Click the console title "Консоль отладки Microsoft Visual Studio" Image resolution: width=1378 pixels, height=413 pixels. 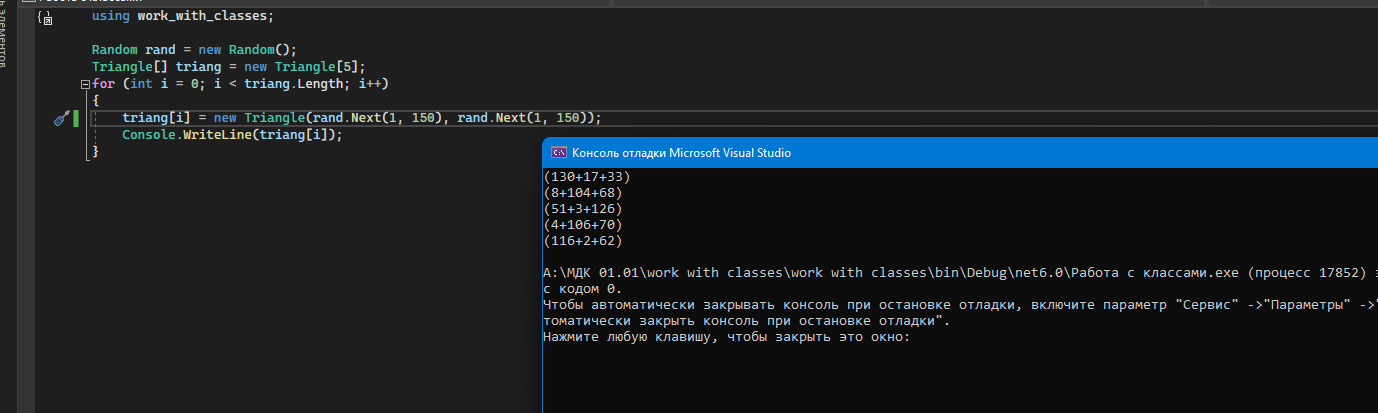[x=681, y=153]
